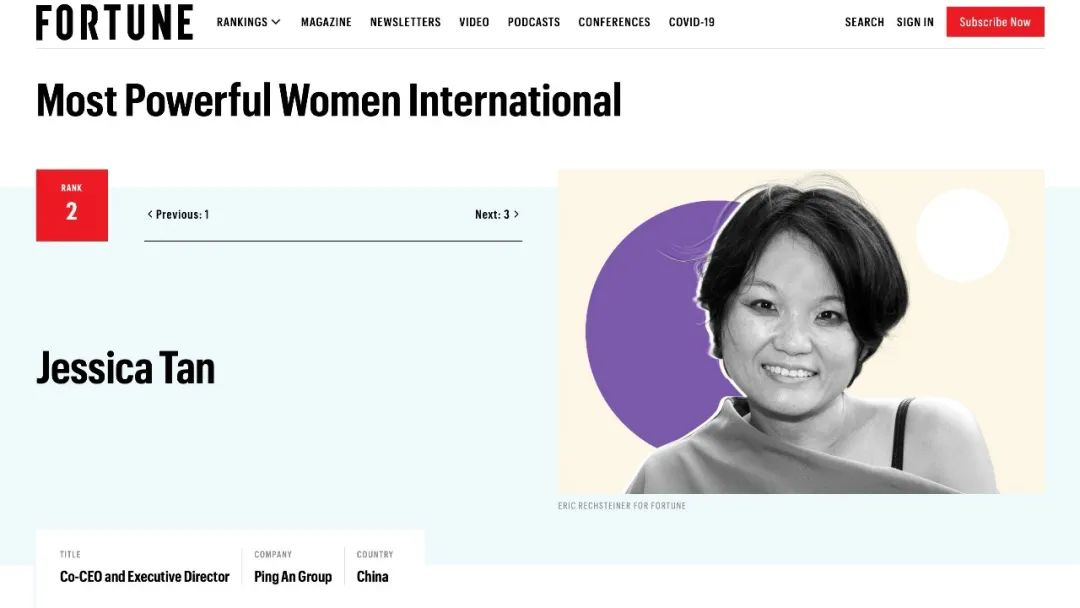Open the Video section
Viewport: 1080px width, 608px height.
pyautogui.click(x=474, y=22)
